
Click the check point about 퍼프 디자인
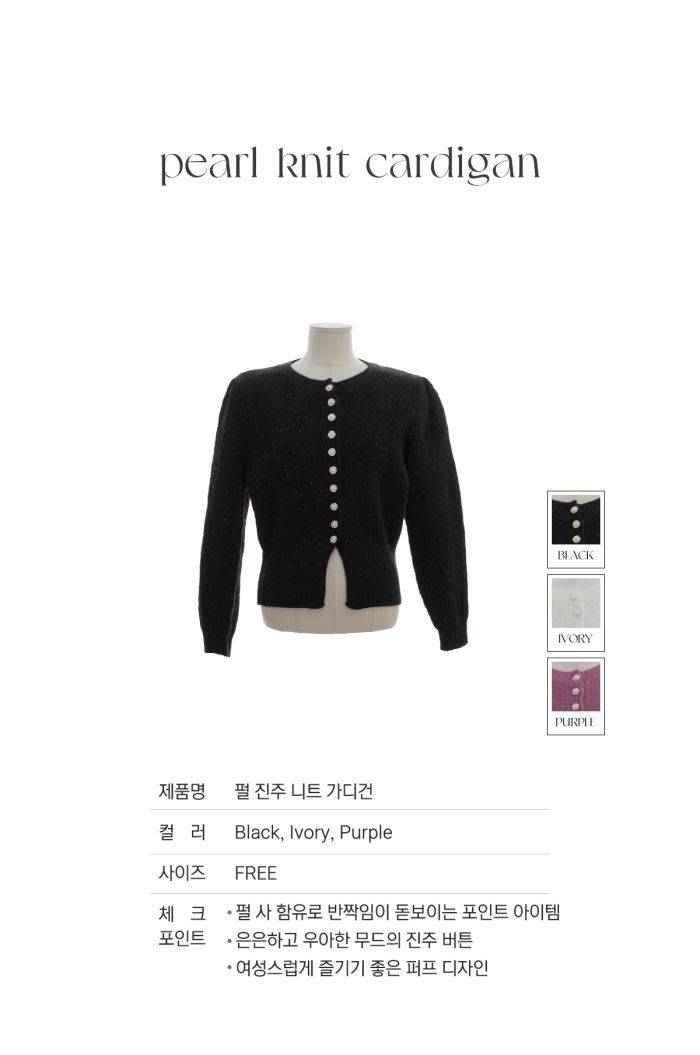pyautogui.click(x=357, y=968)
